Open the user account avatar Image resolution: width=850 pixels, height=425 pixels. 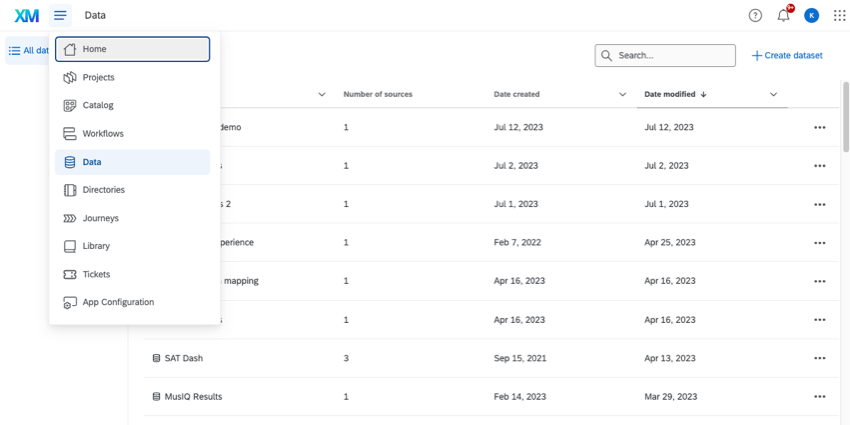811,15
